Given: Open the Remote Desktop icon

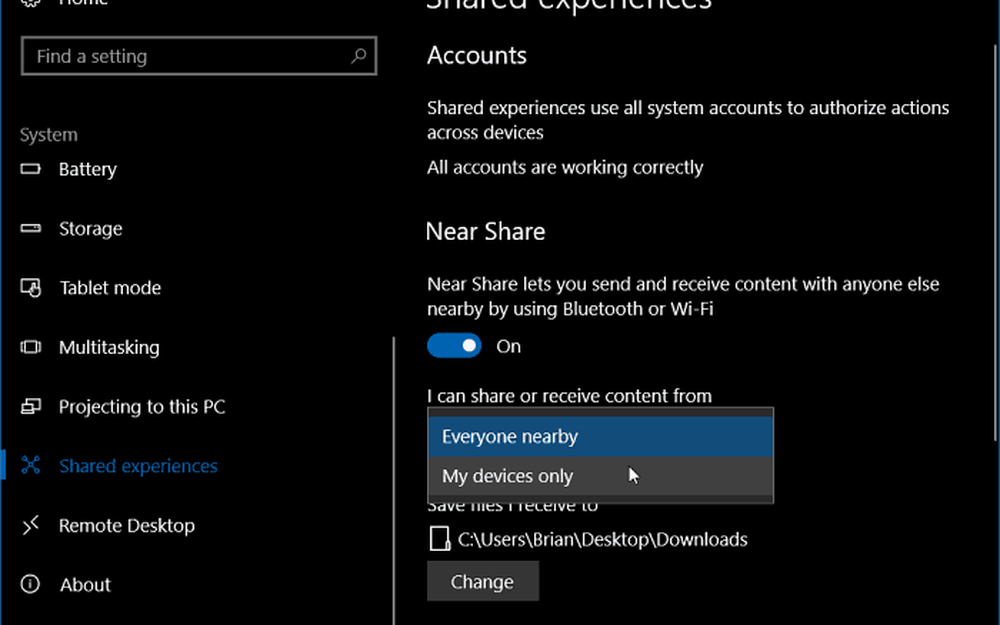Looking at the screenshot, I should pyautogui.click(x=30, y=526).
